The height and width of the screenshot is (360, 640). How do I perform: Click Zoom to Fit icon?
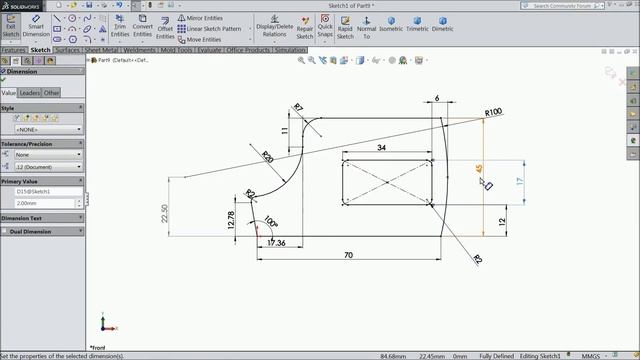(301, 60)
